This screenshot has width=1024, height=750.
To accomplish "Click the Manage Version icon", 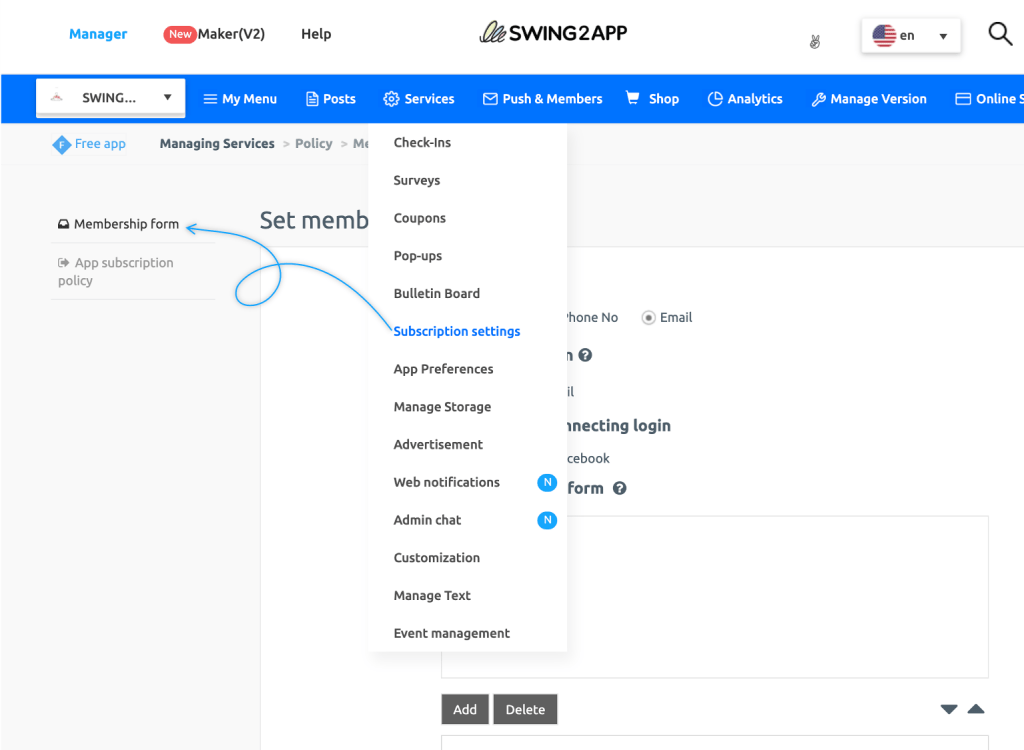I will [x=820, y=98].
